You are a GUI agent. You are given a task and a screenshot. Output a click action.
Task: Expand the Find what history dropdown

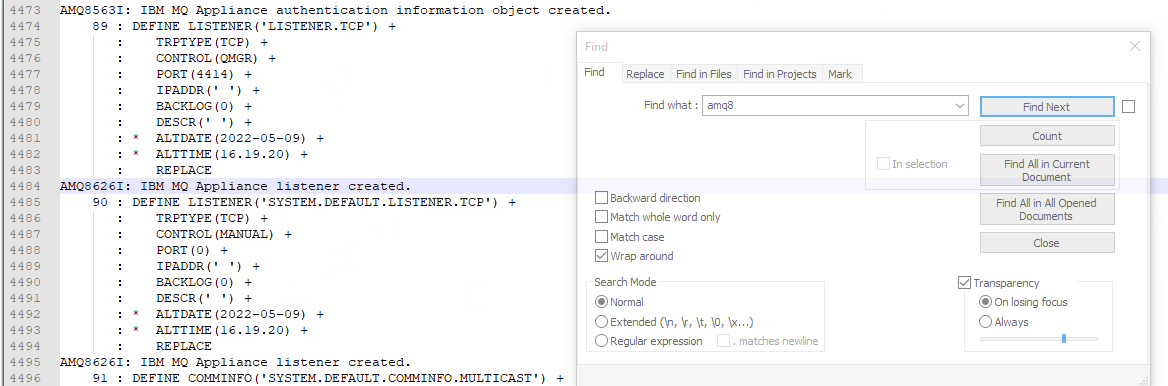(x=959, y=106)
